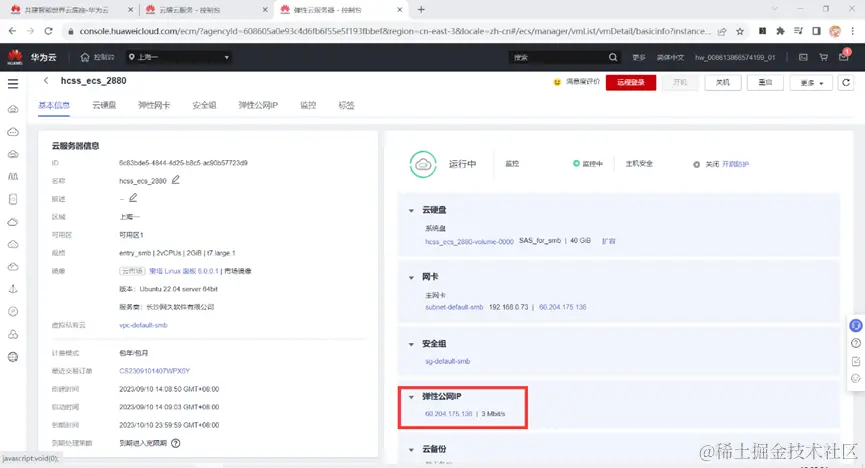Collapse the 云硬盘 section
865x468 pixels.
pyautogui.click(x=411, y=210)
